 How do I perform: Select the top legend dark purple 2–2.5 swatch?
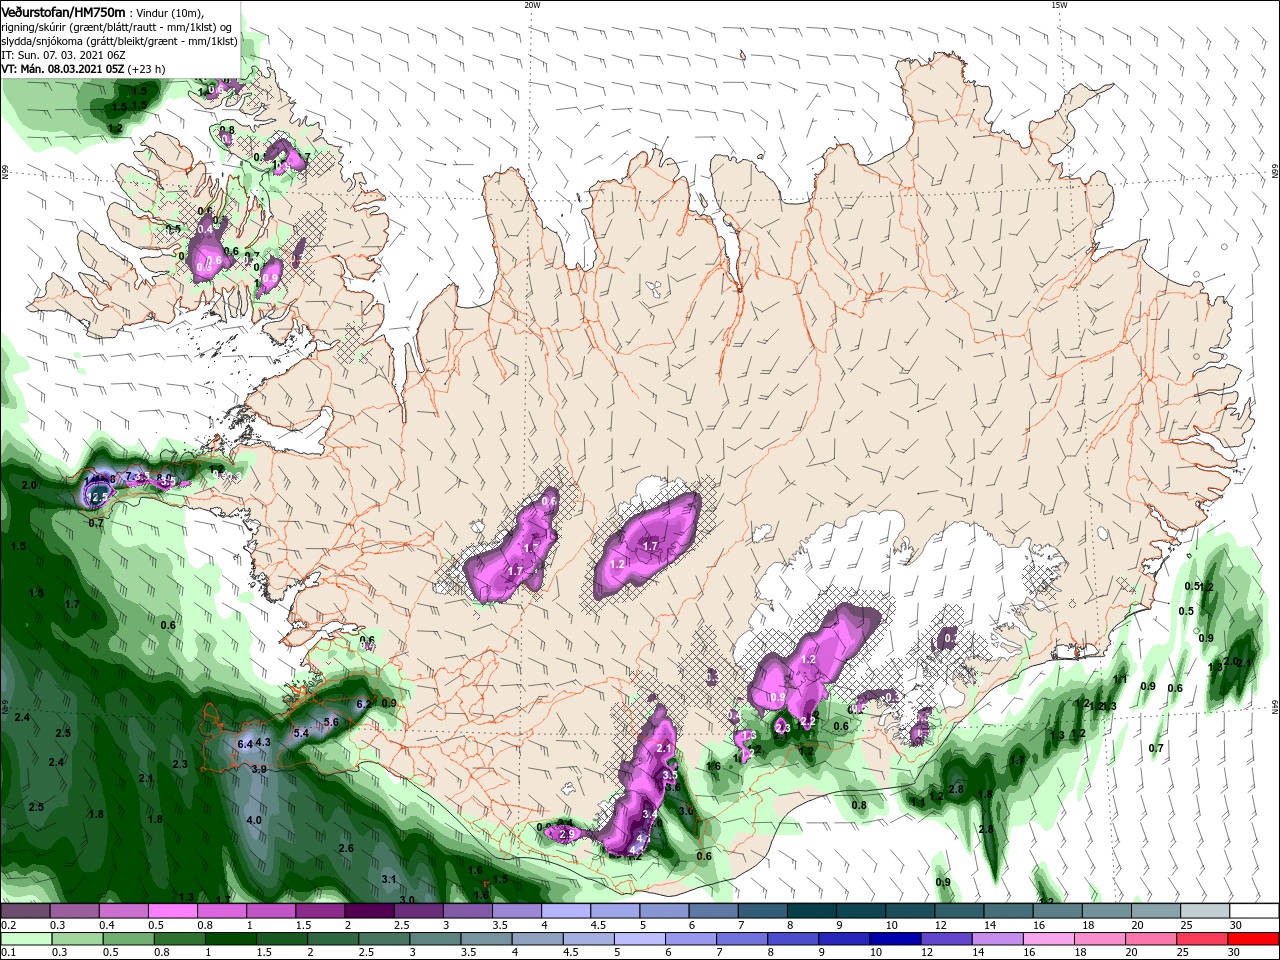click(369, 911)
